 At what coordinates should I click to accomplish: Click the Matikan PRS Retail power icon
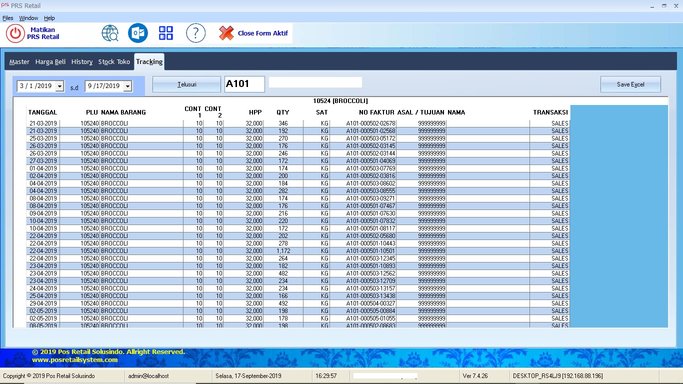[x=15, y=34]
